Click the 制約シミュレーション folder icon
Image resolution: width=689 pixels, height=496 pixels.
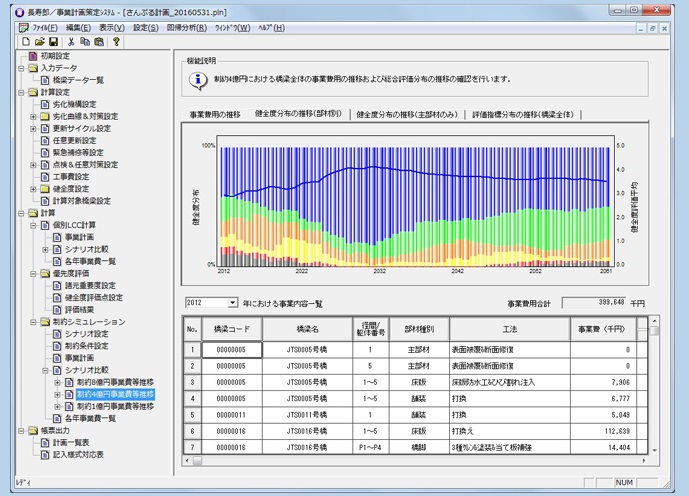[45, 322]
